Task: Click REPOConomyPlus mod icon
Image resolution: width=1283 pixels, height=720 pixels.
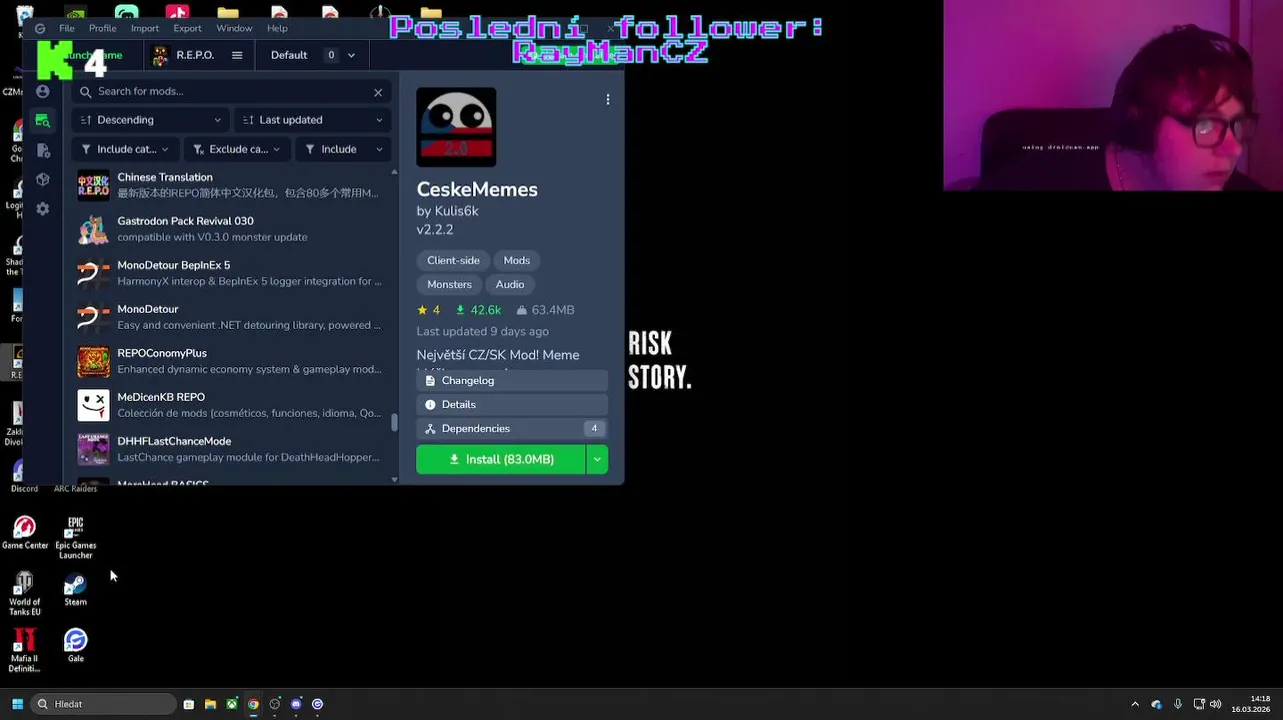Action: point(93,361)
